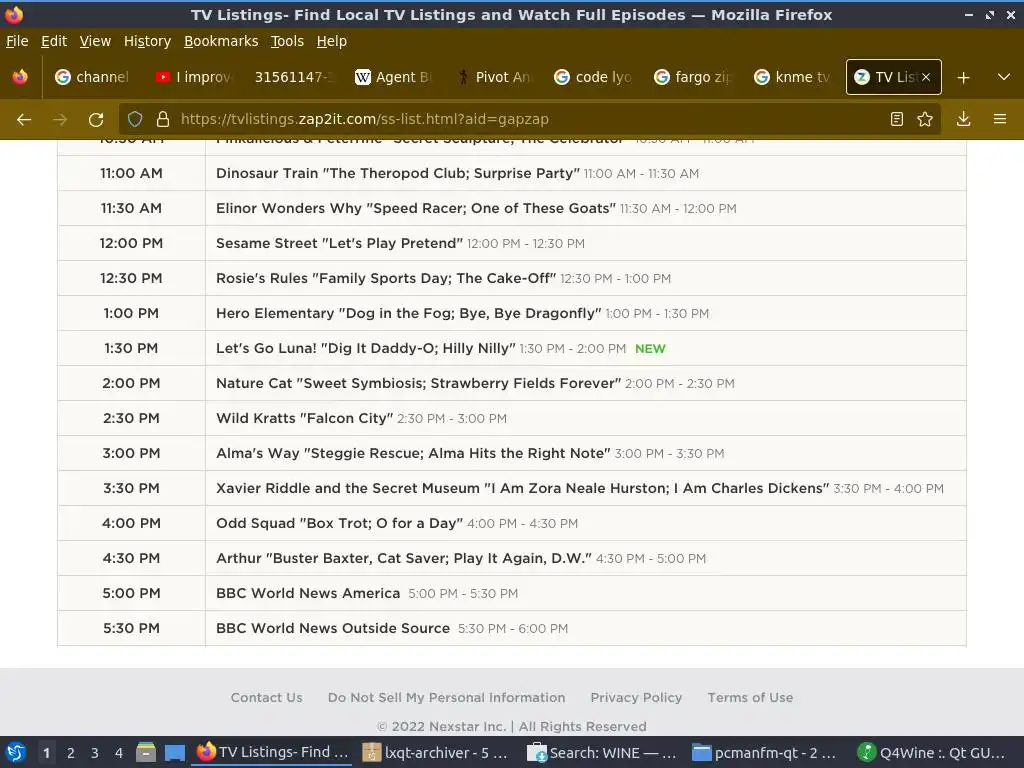
Task: Switch to virtual desktop 2
Action: pos(71,753)
